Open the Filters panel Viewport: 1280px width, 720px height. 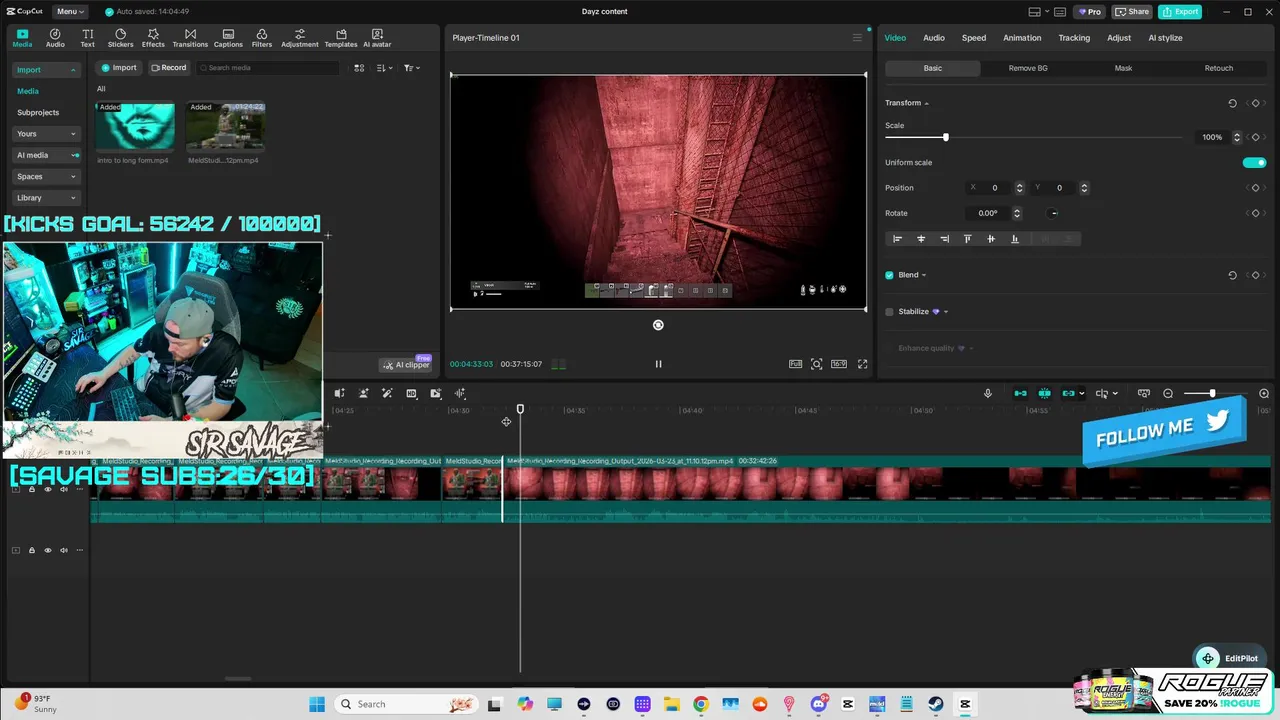click(262, 38)
